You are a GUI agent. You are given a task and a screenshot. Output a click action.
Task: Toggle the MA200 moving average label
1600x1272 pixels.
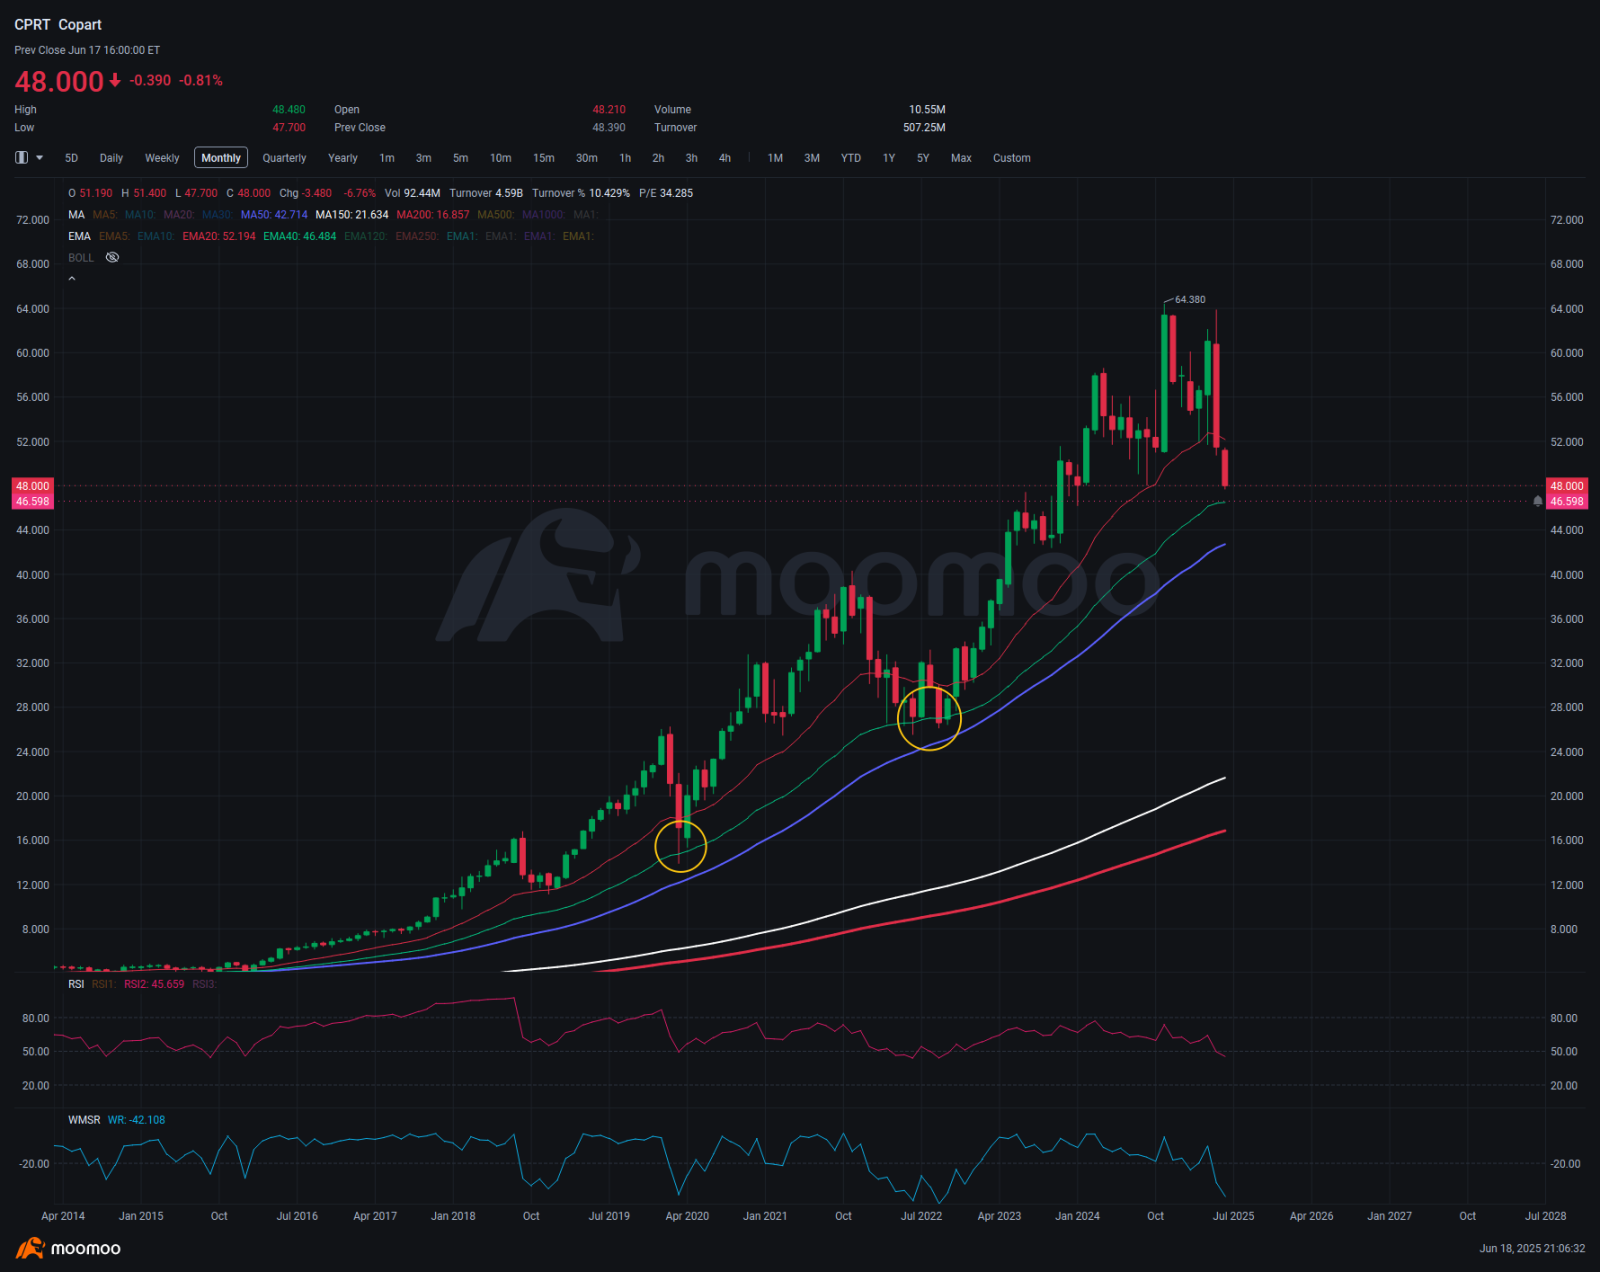[x=433, y=215]
